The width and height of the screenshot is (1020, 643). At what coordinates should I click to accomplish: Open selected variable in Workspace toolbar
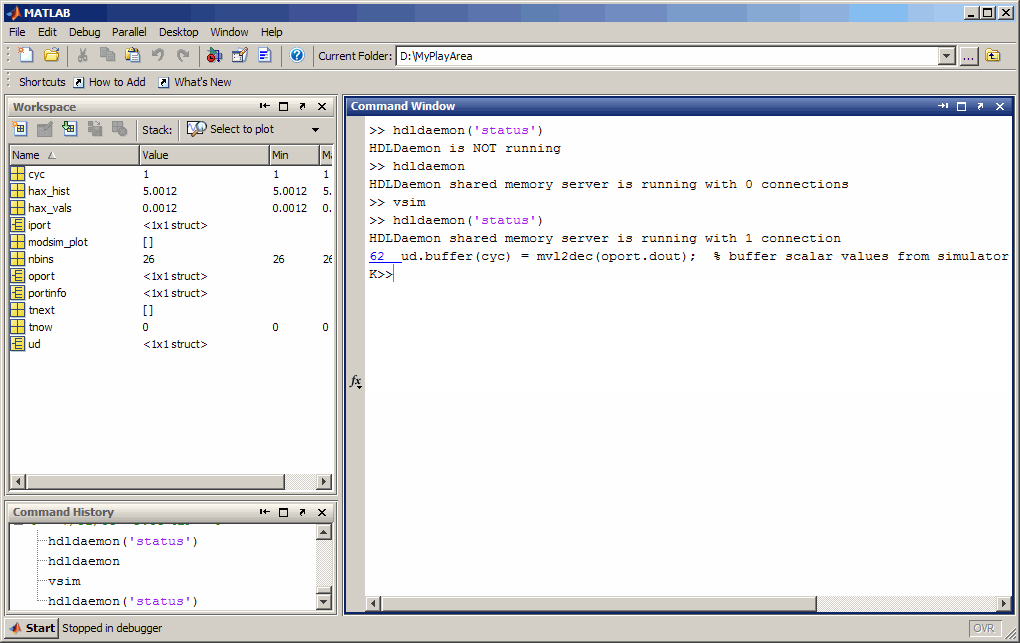[x=44, y=129]
